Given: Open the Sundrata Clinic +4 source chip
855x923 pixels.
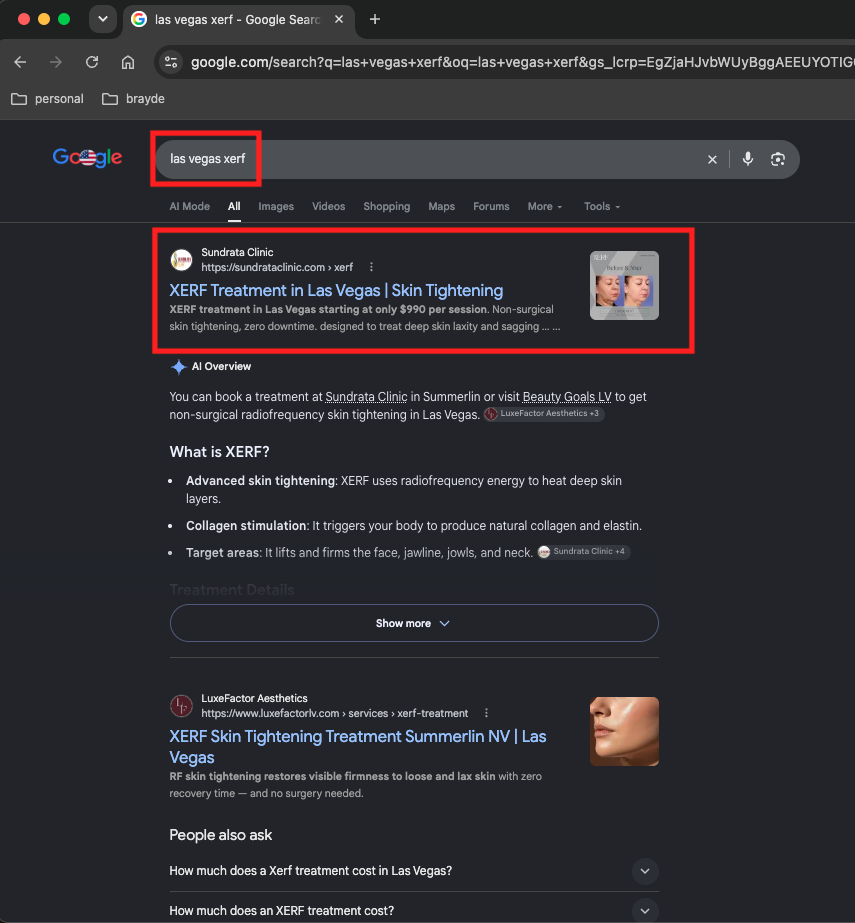Looking at the screenshot, I should (x=584, y=552).
